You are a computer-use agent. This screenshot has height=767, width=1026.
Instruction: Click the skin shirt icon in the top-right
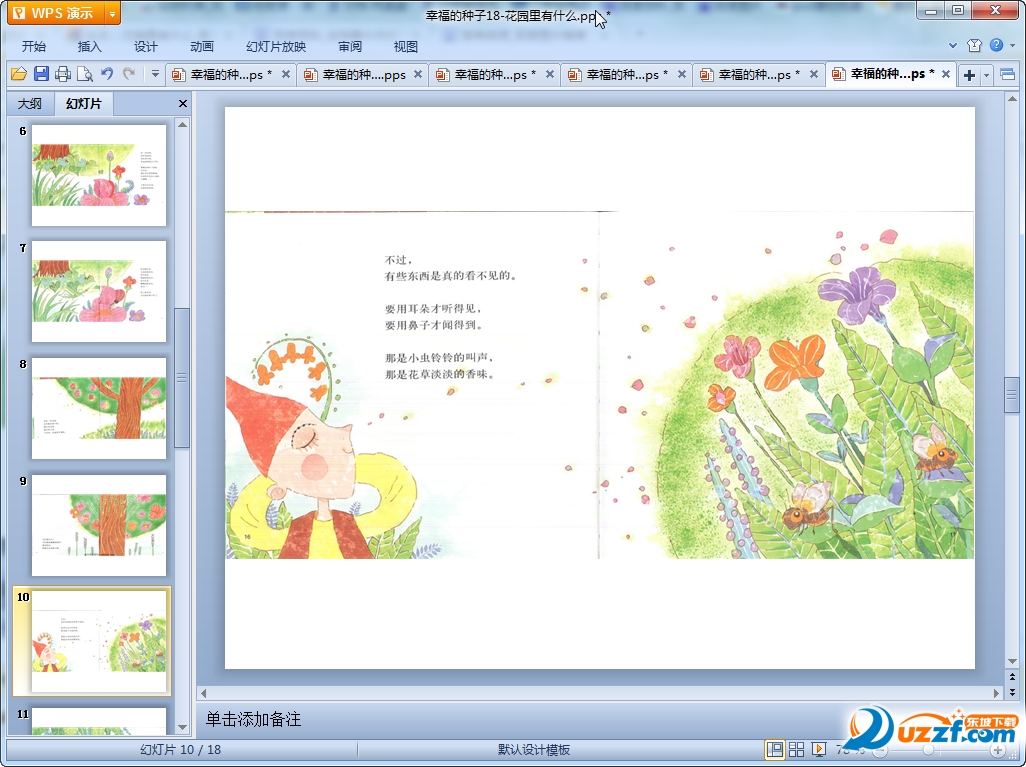tap(974, 45)
